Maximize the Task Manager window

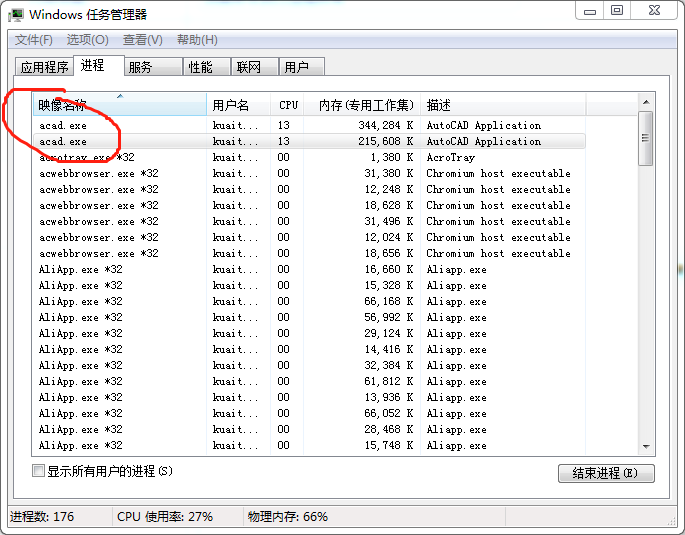click(617, 11)
